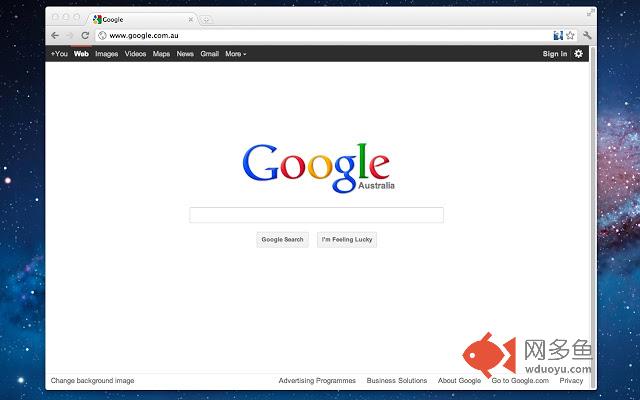Select the Google browser tab
The width and height of the screenshot is (640, 400).
(x=141, y=19)
